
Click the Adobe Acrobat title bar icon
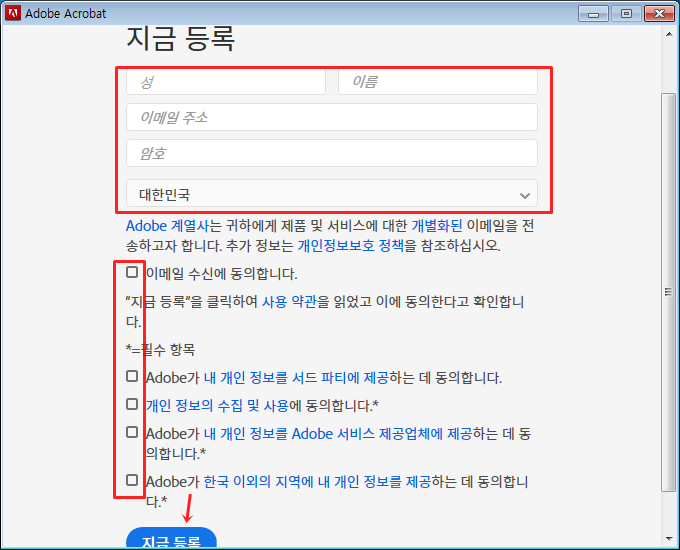point(13,13)
